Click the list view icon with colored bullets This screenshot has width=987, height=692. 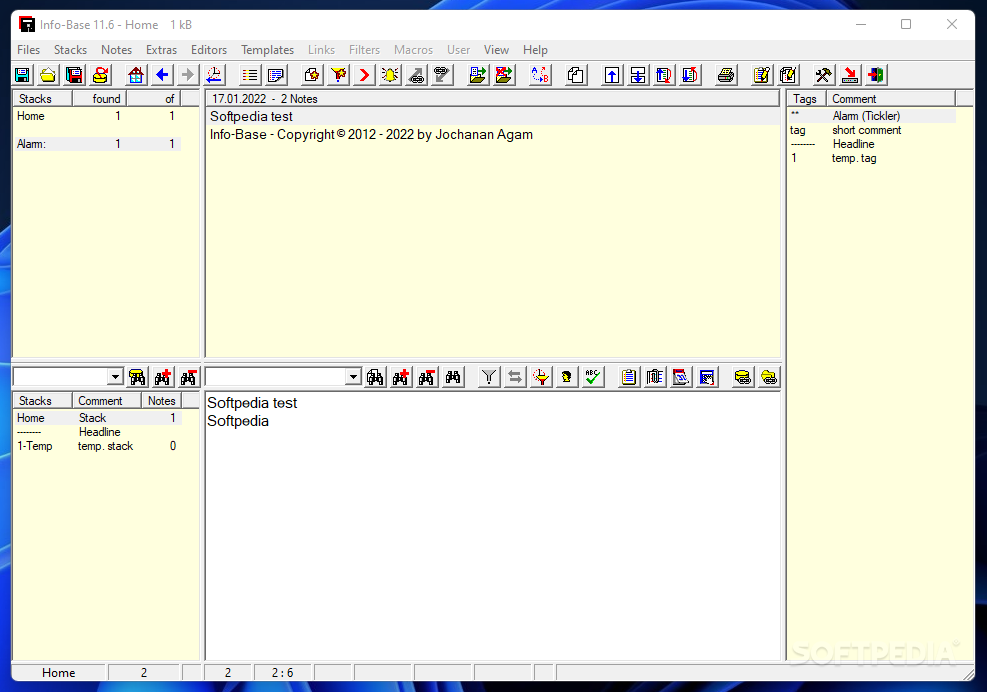(250, 76)
